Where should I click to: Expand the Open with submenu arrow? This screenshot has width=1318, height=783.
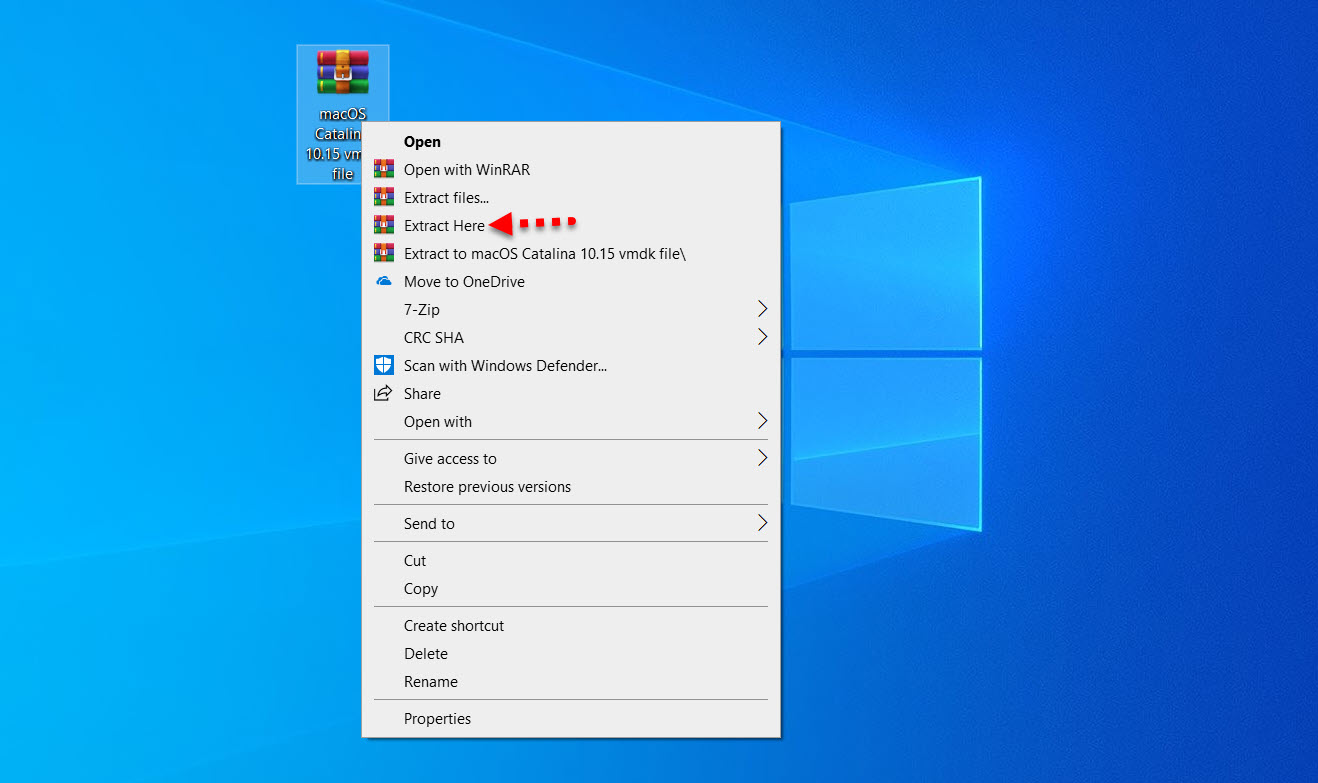point(762,421)
